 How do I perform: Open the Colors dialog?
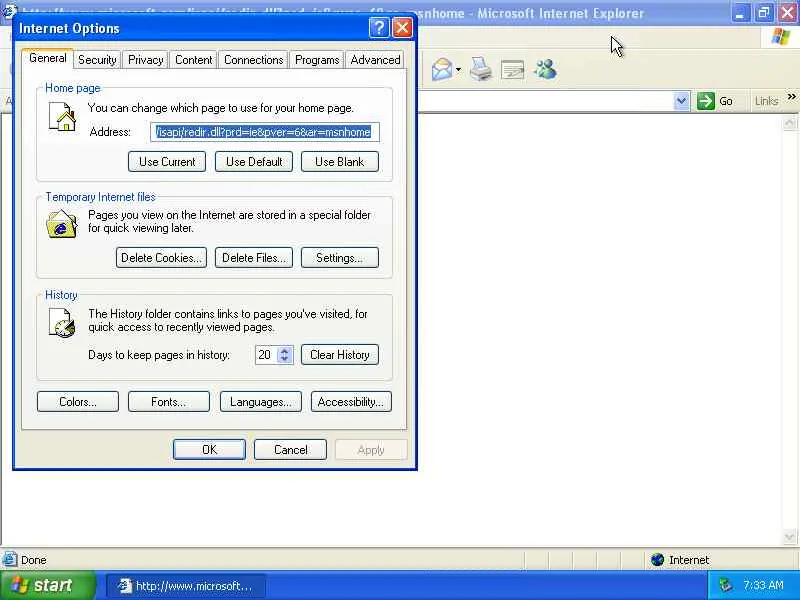78,402
